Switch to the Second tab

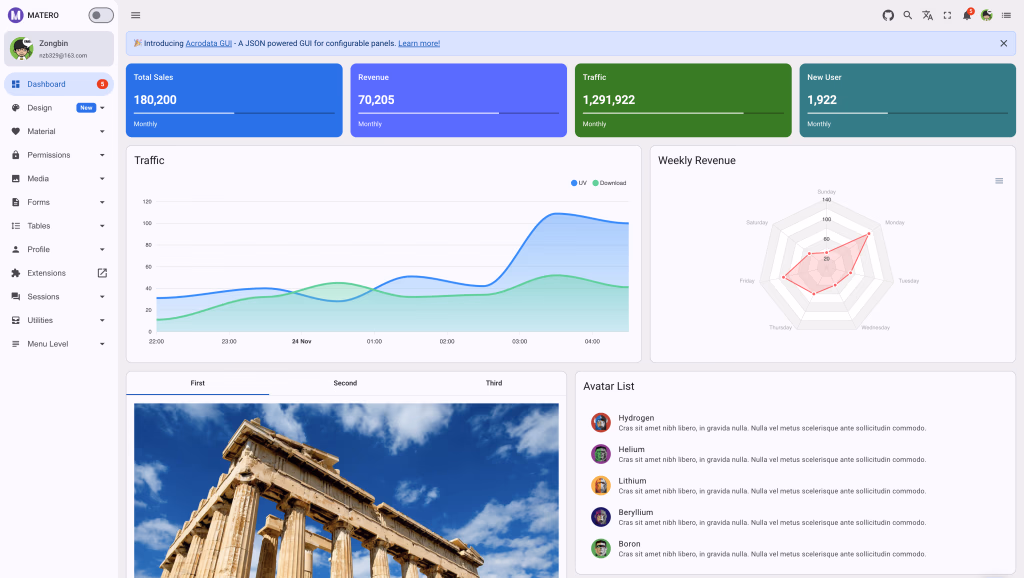tap(345, 382)
